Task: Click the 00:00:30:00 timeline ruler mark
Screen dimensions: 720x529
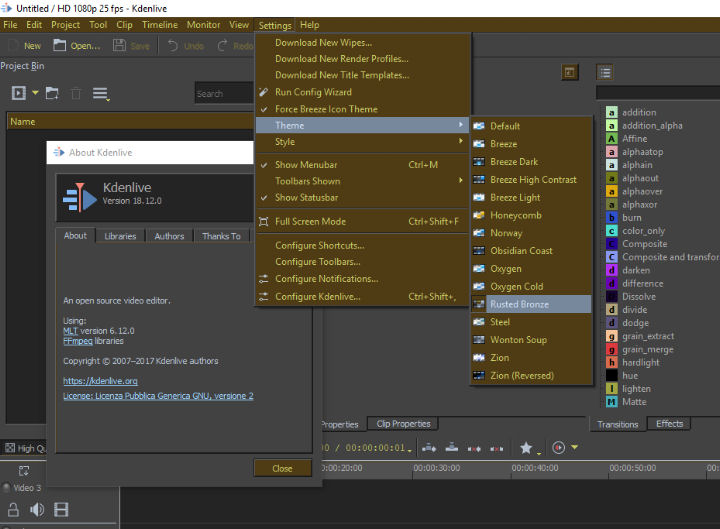Action: 436,468
